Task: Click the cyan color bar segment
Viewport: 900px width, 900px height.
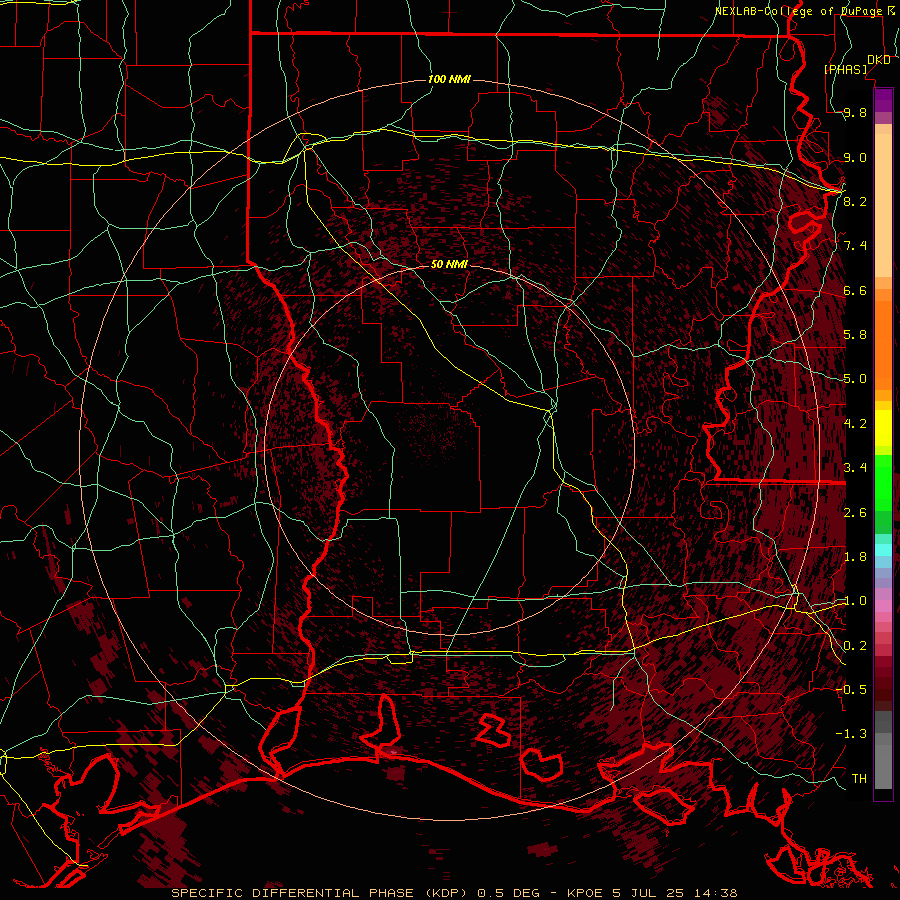Action: [883, 550]
